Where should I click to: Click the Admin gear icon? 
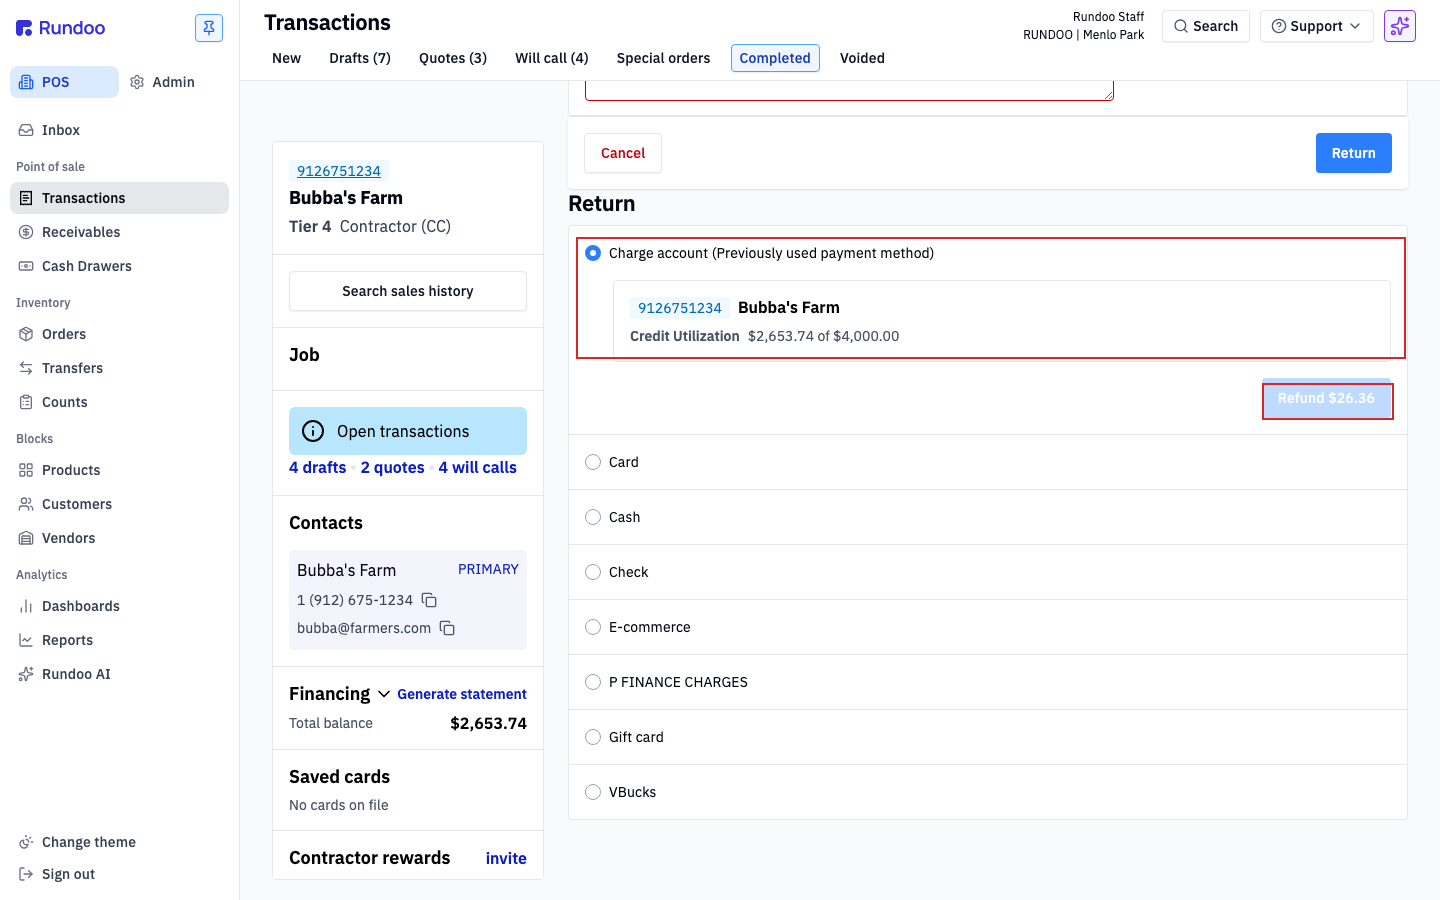(x=137, y=82)
